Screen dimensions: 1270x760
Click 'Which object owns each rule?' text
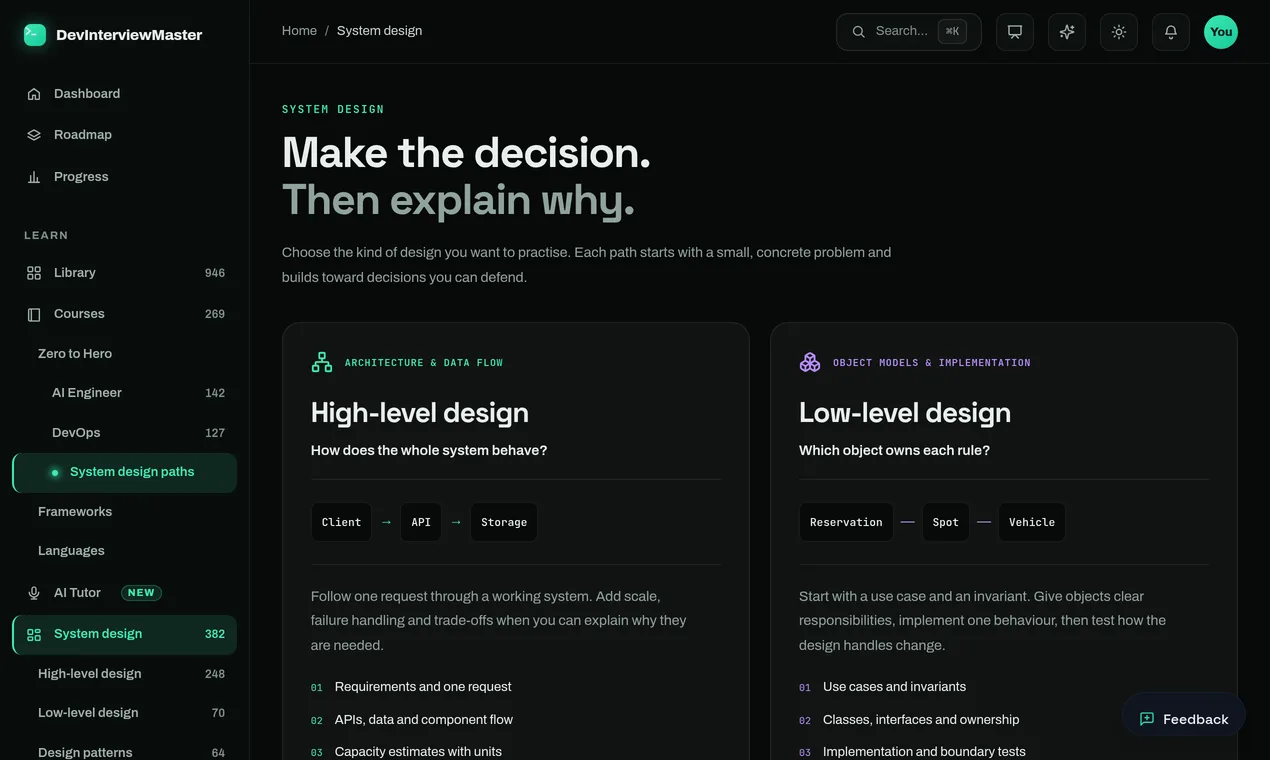[x=894, y=451]
